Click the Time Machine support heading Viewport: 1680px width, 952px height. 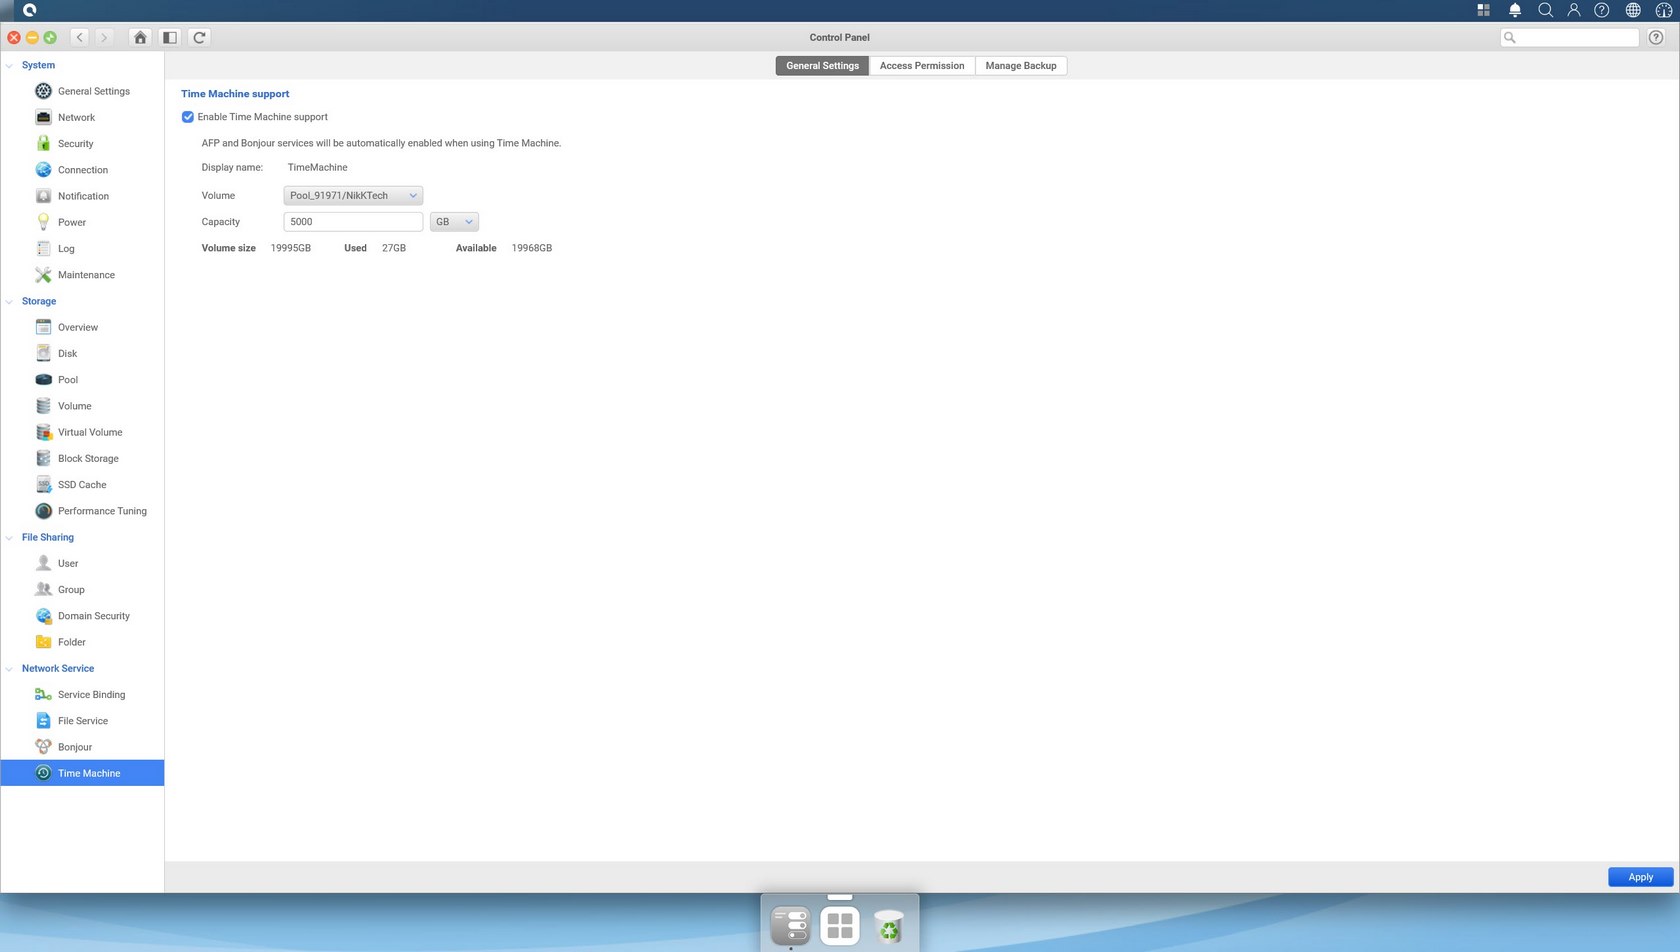235,94
